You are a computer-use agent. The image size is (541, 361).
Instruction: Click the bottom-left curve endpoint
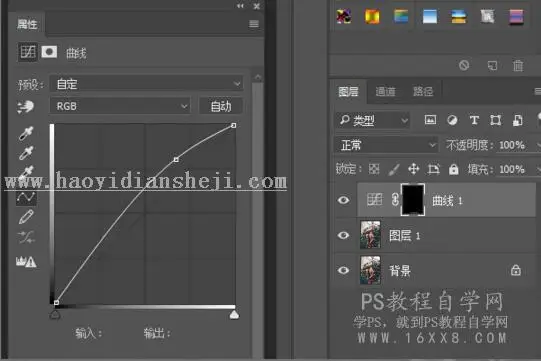57,303
